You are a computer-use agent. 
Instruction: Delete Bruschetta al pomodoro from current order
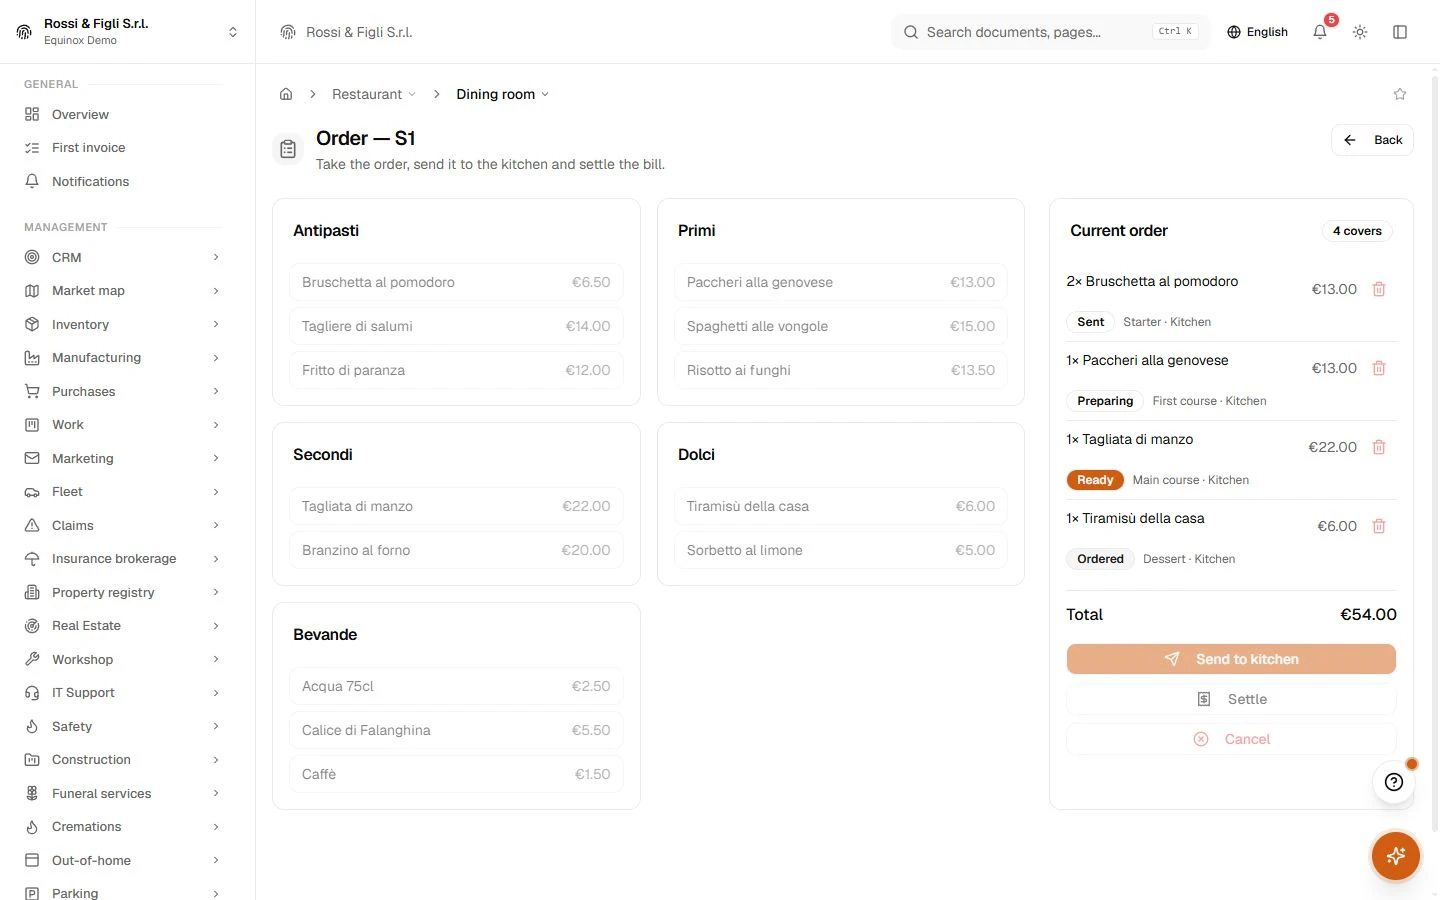pyautogui.click(x=1379, y=289)
